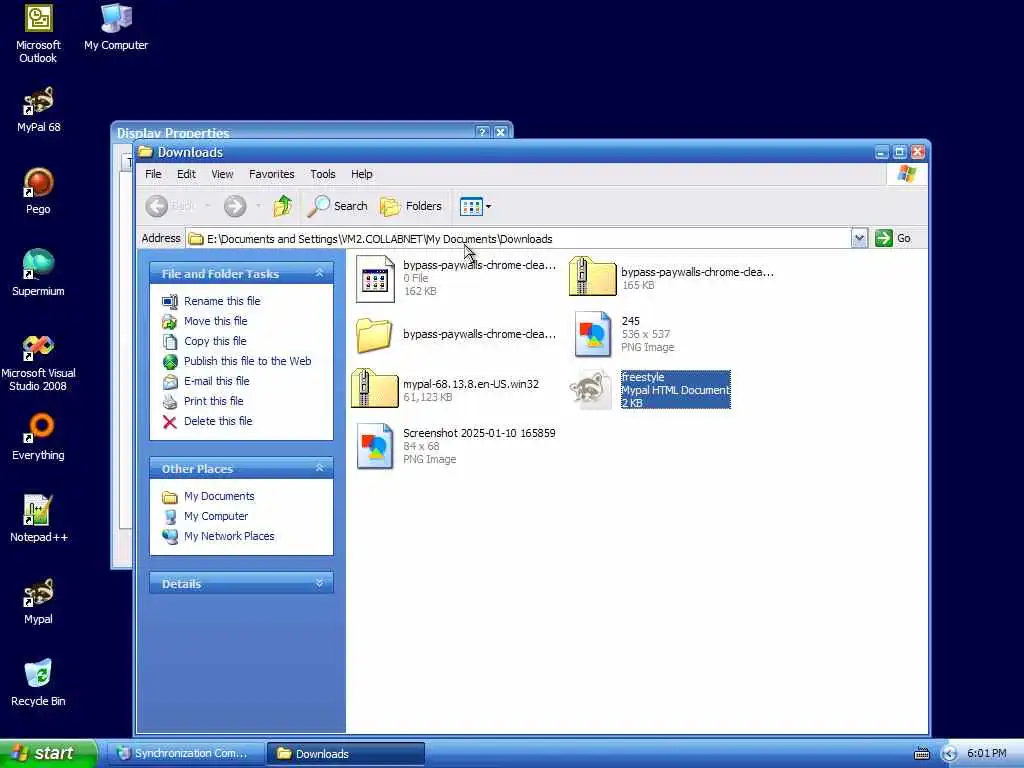Collapse File and Folder Tasks panel
The height and width of the screenshot is (768, 1024).
(319, 274)
